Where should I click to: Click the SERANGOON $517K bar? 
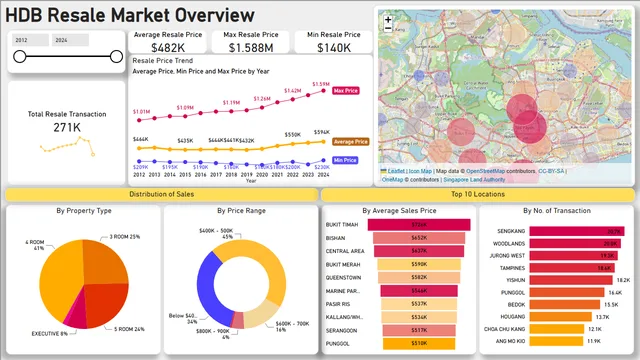click(419, 330)
